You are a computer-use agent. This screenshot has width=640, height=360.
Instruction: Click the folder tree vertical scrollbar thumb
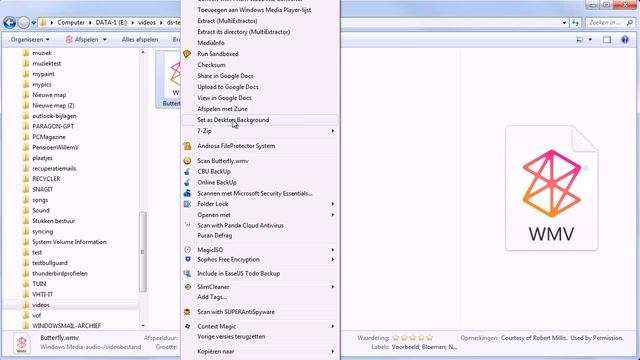tap(143, 252)
